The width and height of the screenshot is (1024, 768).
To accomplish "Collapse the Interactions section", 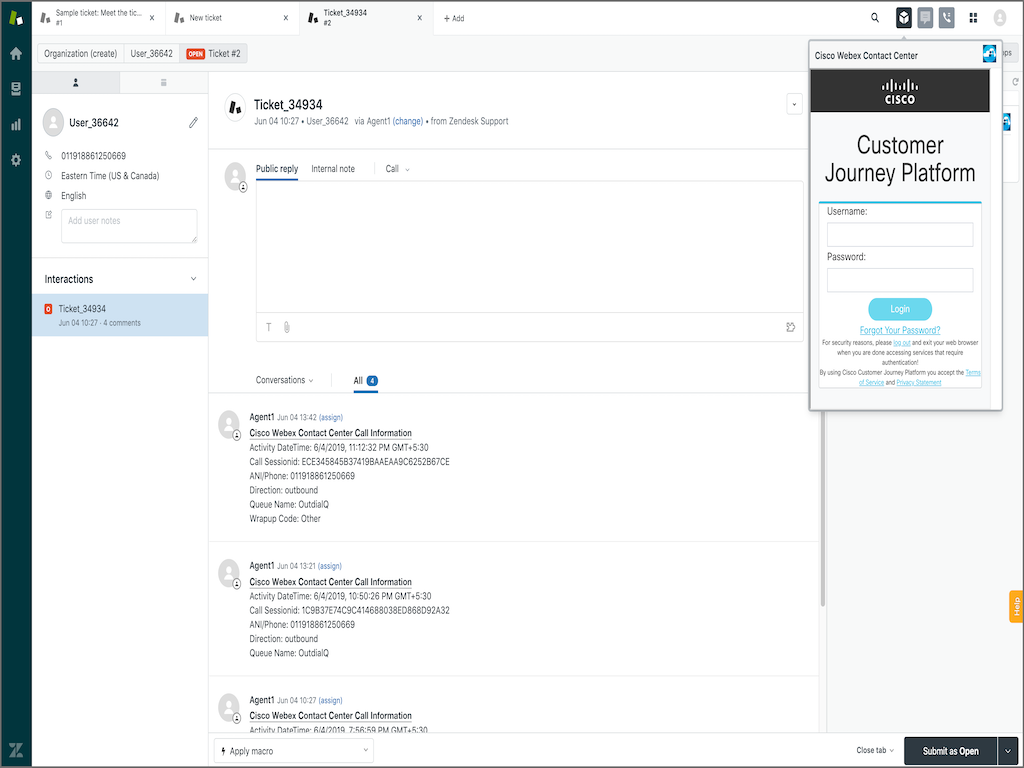I will pos(193,280).
